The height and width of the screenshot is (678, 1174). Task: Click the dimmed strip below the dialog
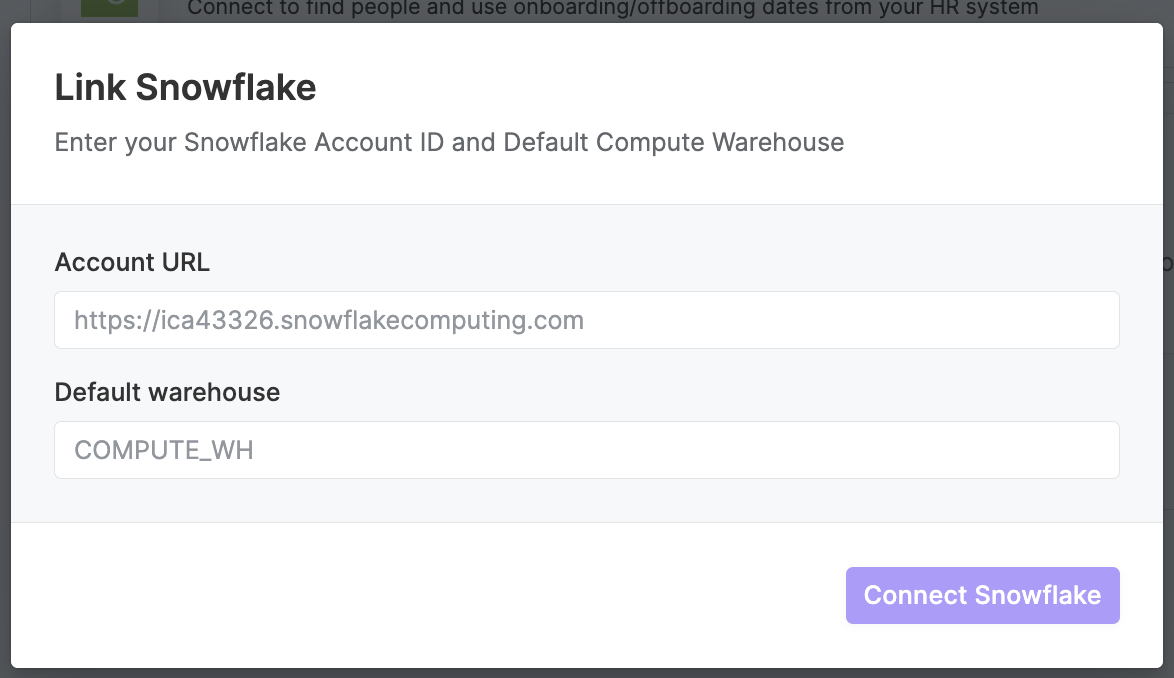pyautogui.click(x=587, y=674)
